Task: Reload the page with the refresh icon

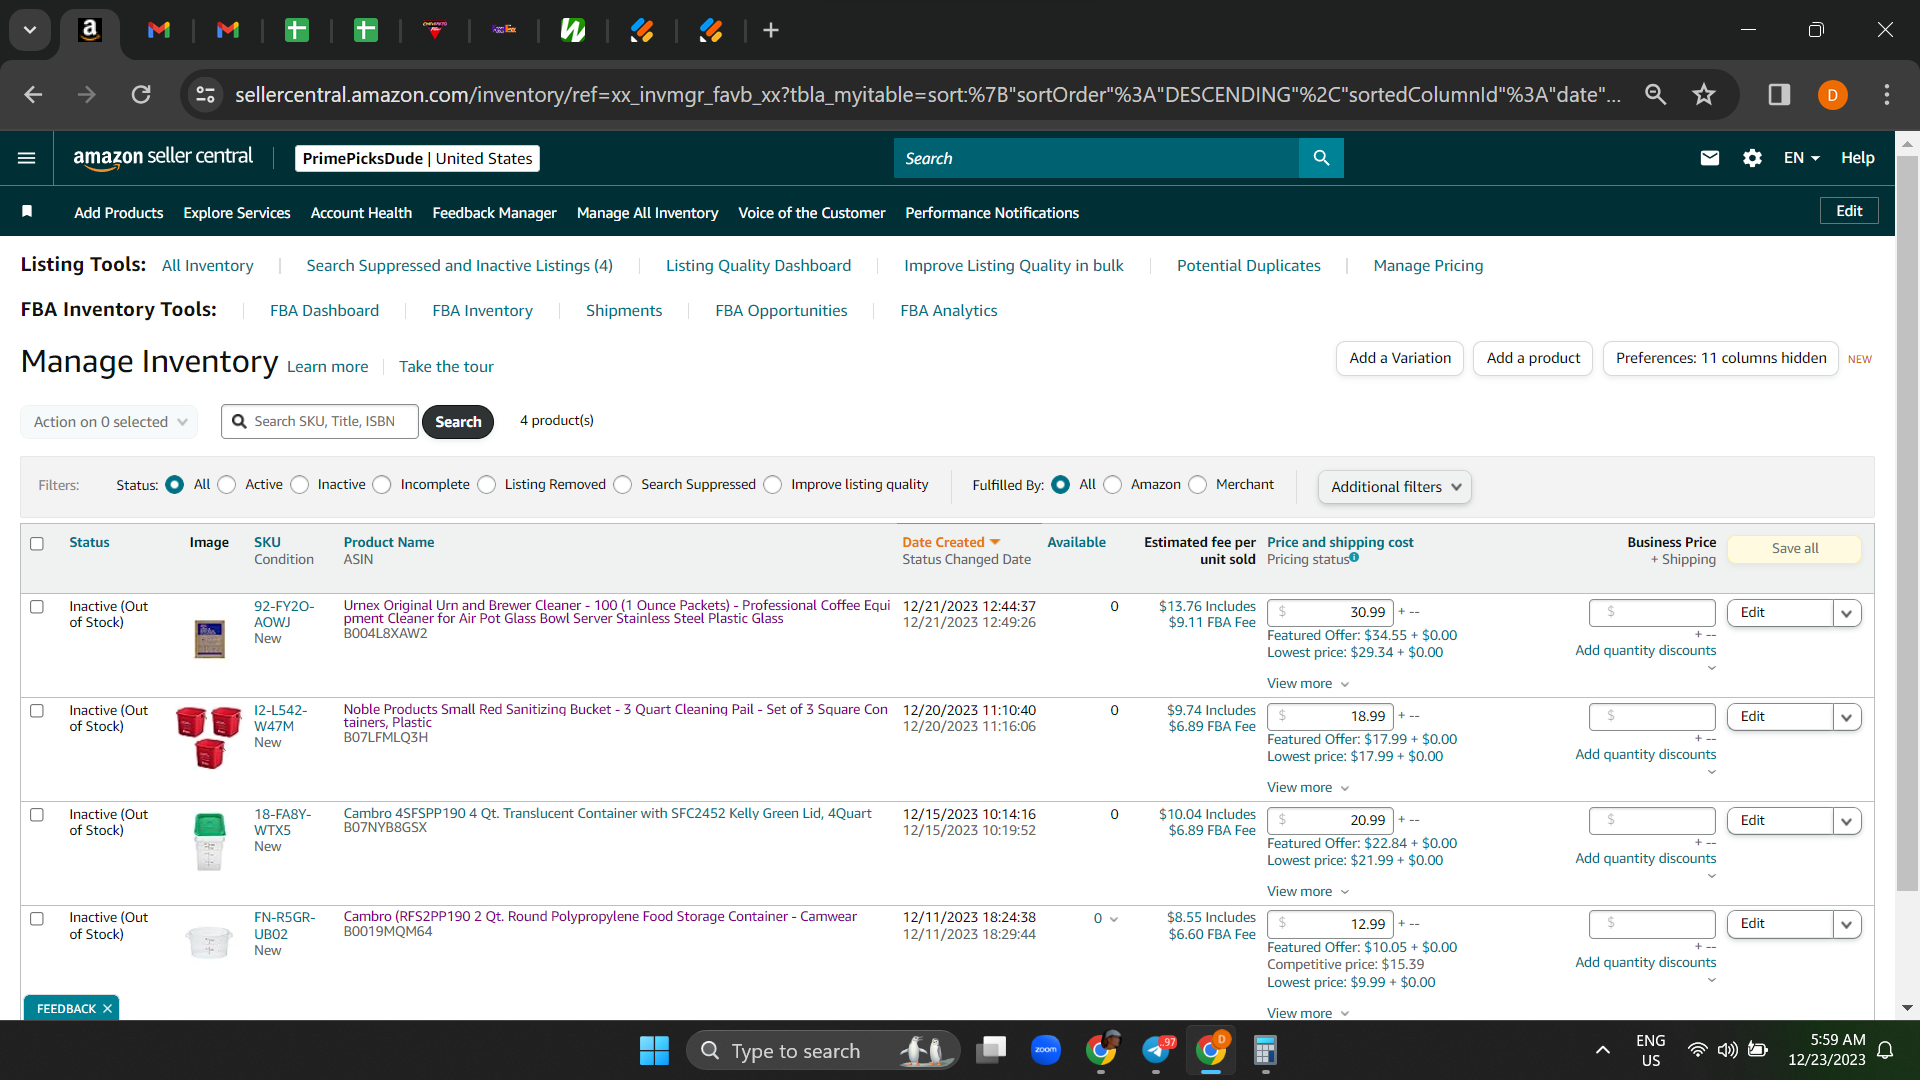Action: (x=141, y=94)
